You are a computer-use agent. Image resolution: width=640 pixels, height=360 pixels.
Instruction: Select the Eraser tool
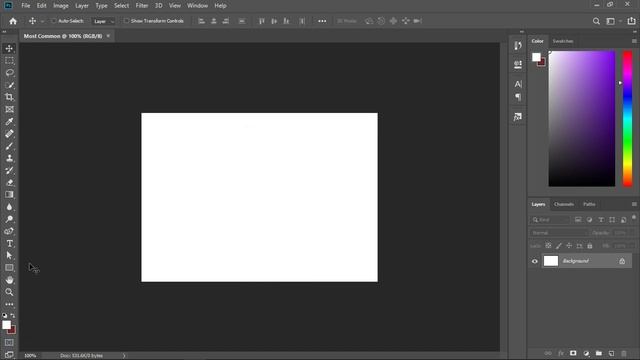(9, 182)
